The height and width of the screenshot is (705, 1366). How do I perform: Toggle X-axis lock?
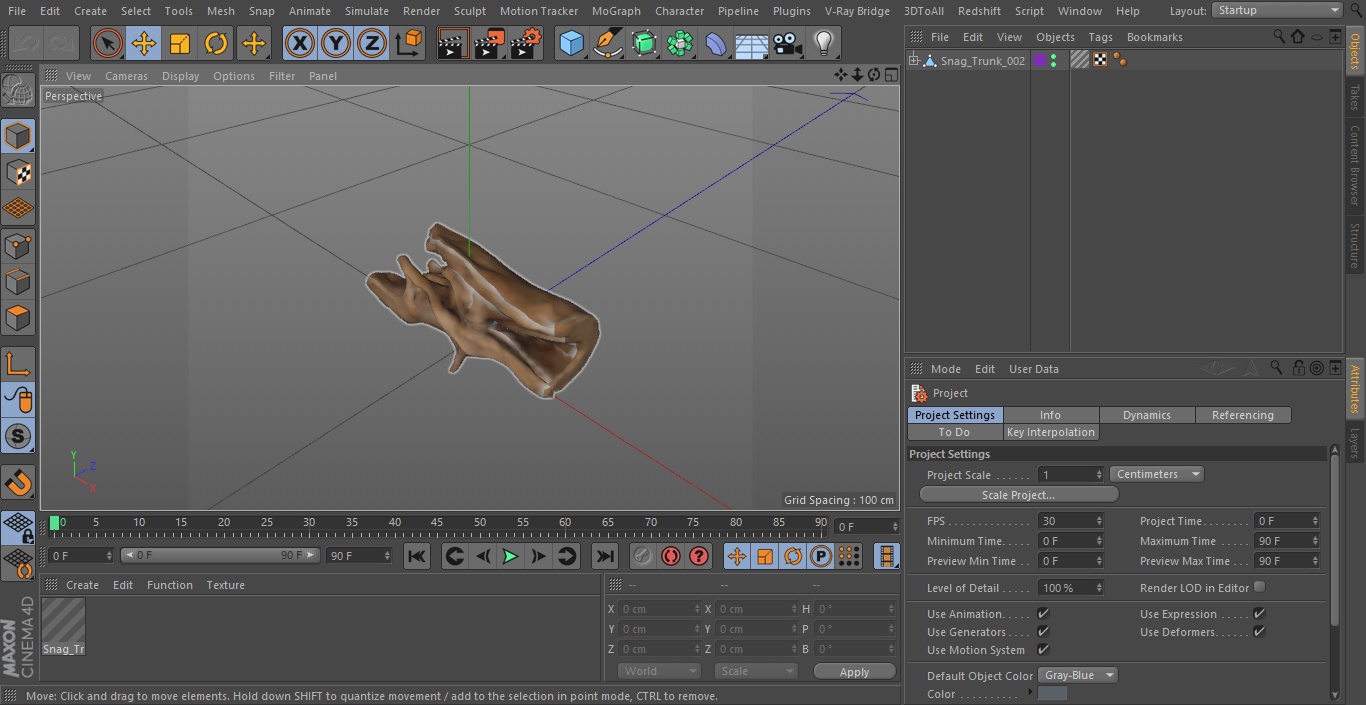[x=300, y=44]
